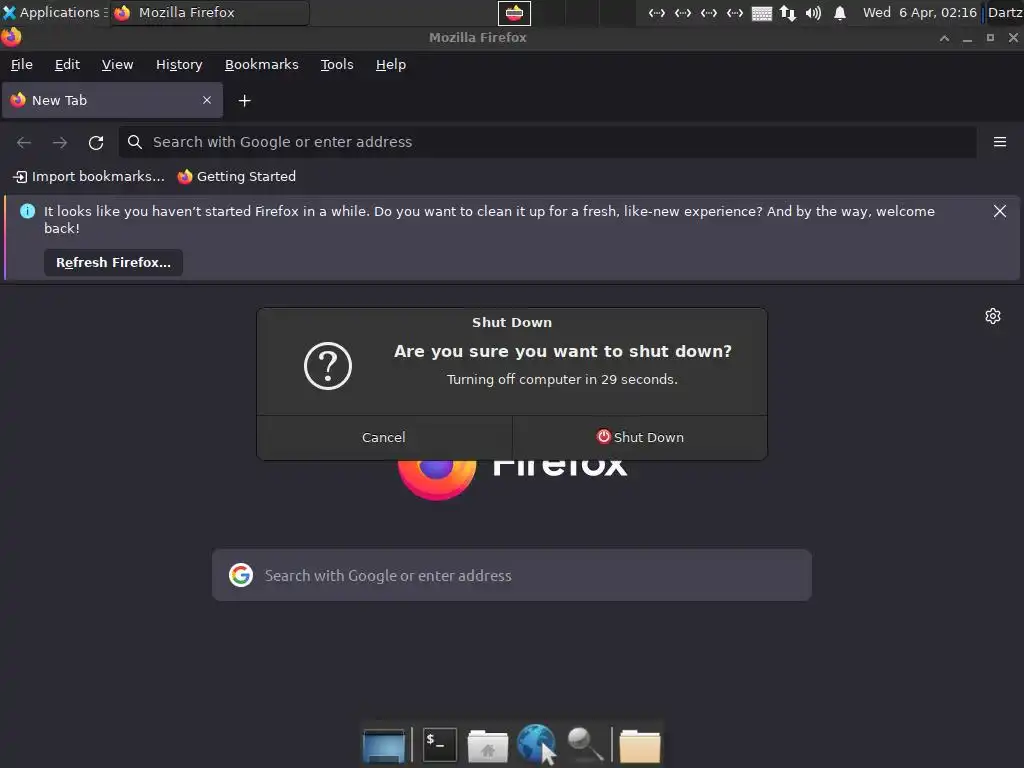Open the Dartz user menu
The height and width of the screenshot is (768, 1024).
click(x=1004, y=12)
